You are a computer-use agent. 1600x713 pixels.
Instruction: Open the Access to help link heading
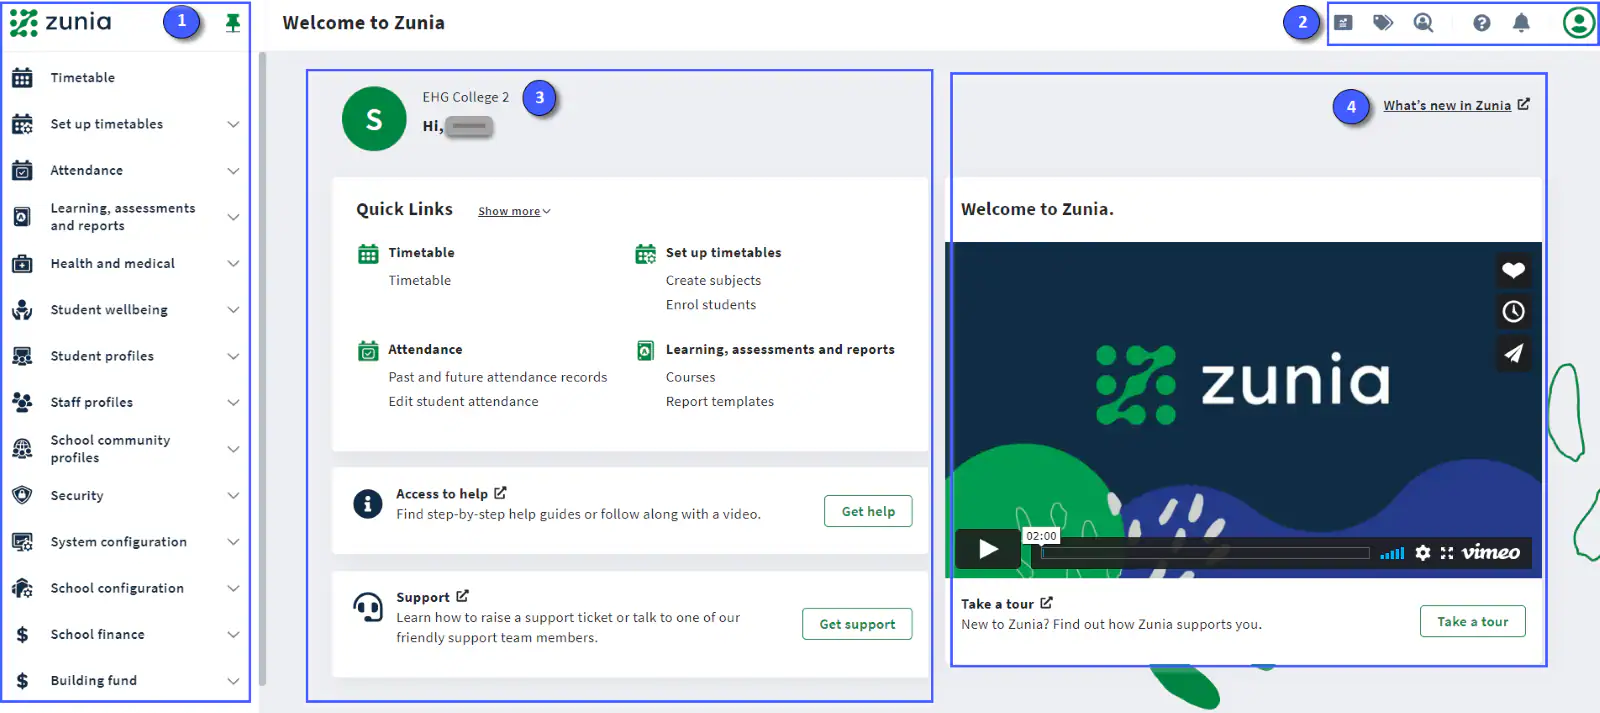451,494
